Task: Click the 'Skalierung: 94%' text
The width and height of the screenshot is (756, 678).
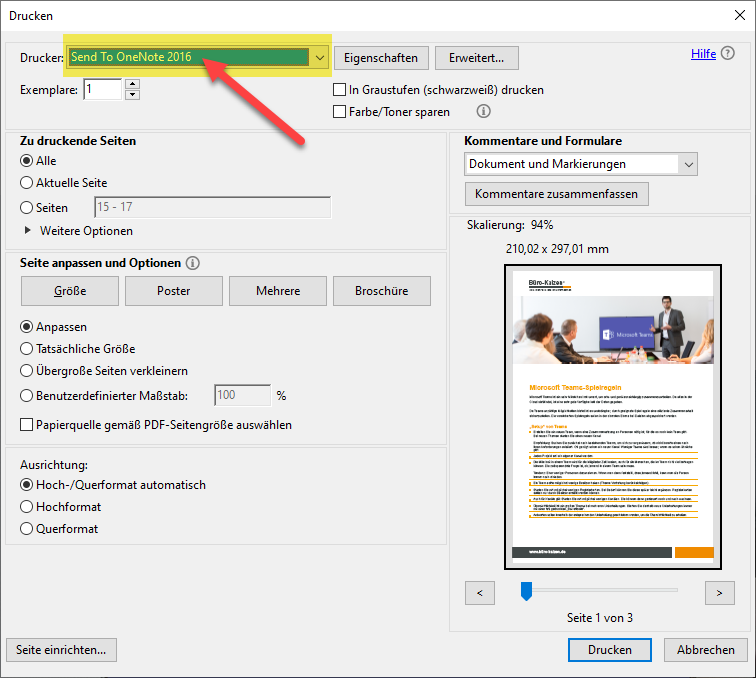Action: pos(510,225)
